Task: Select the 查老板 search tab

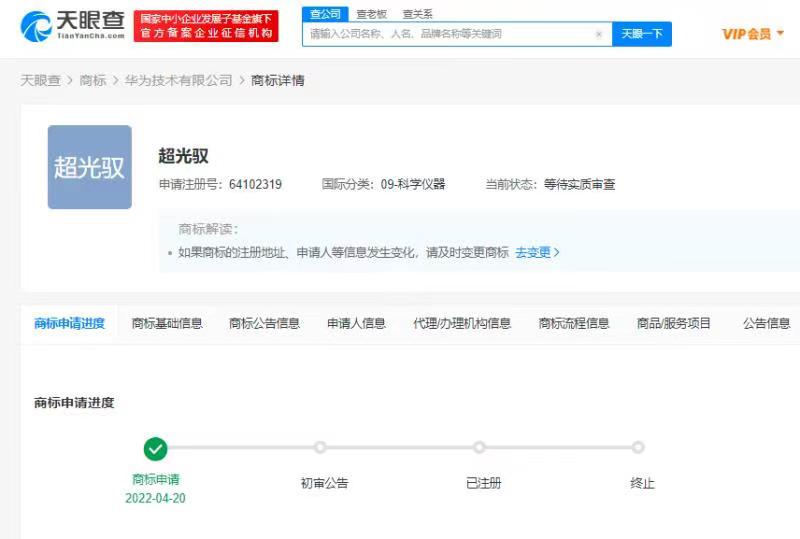Action: point(371,14)
